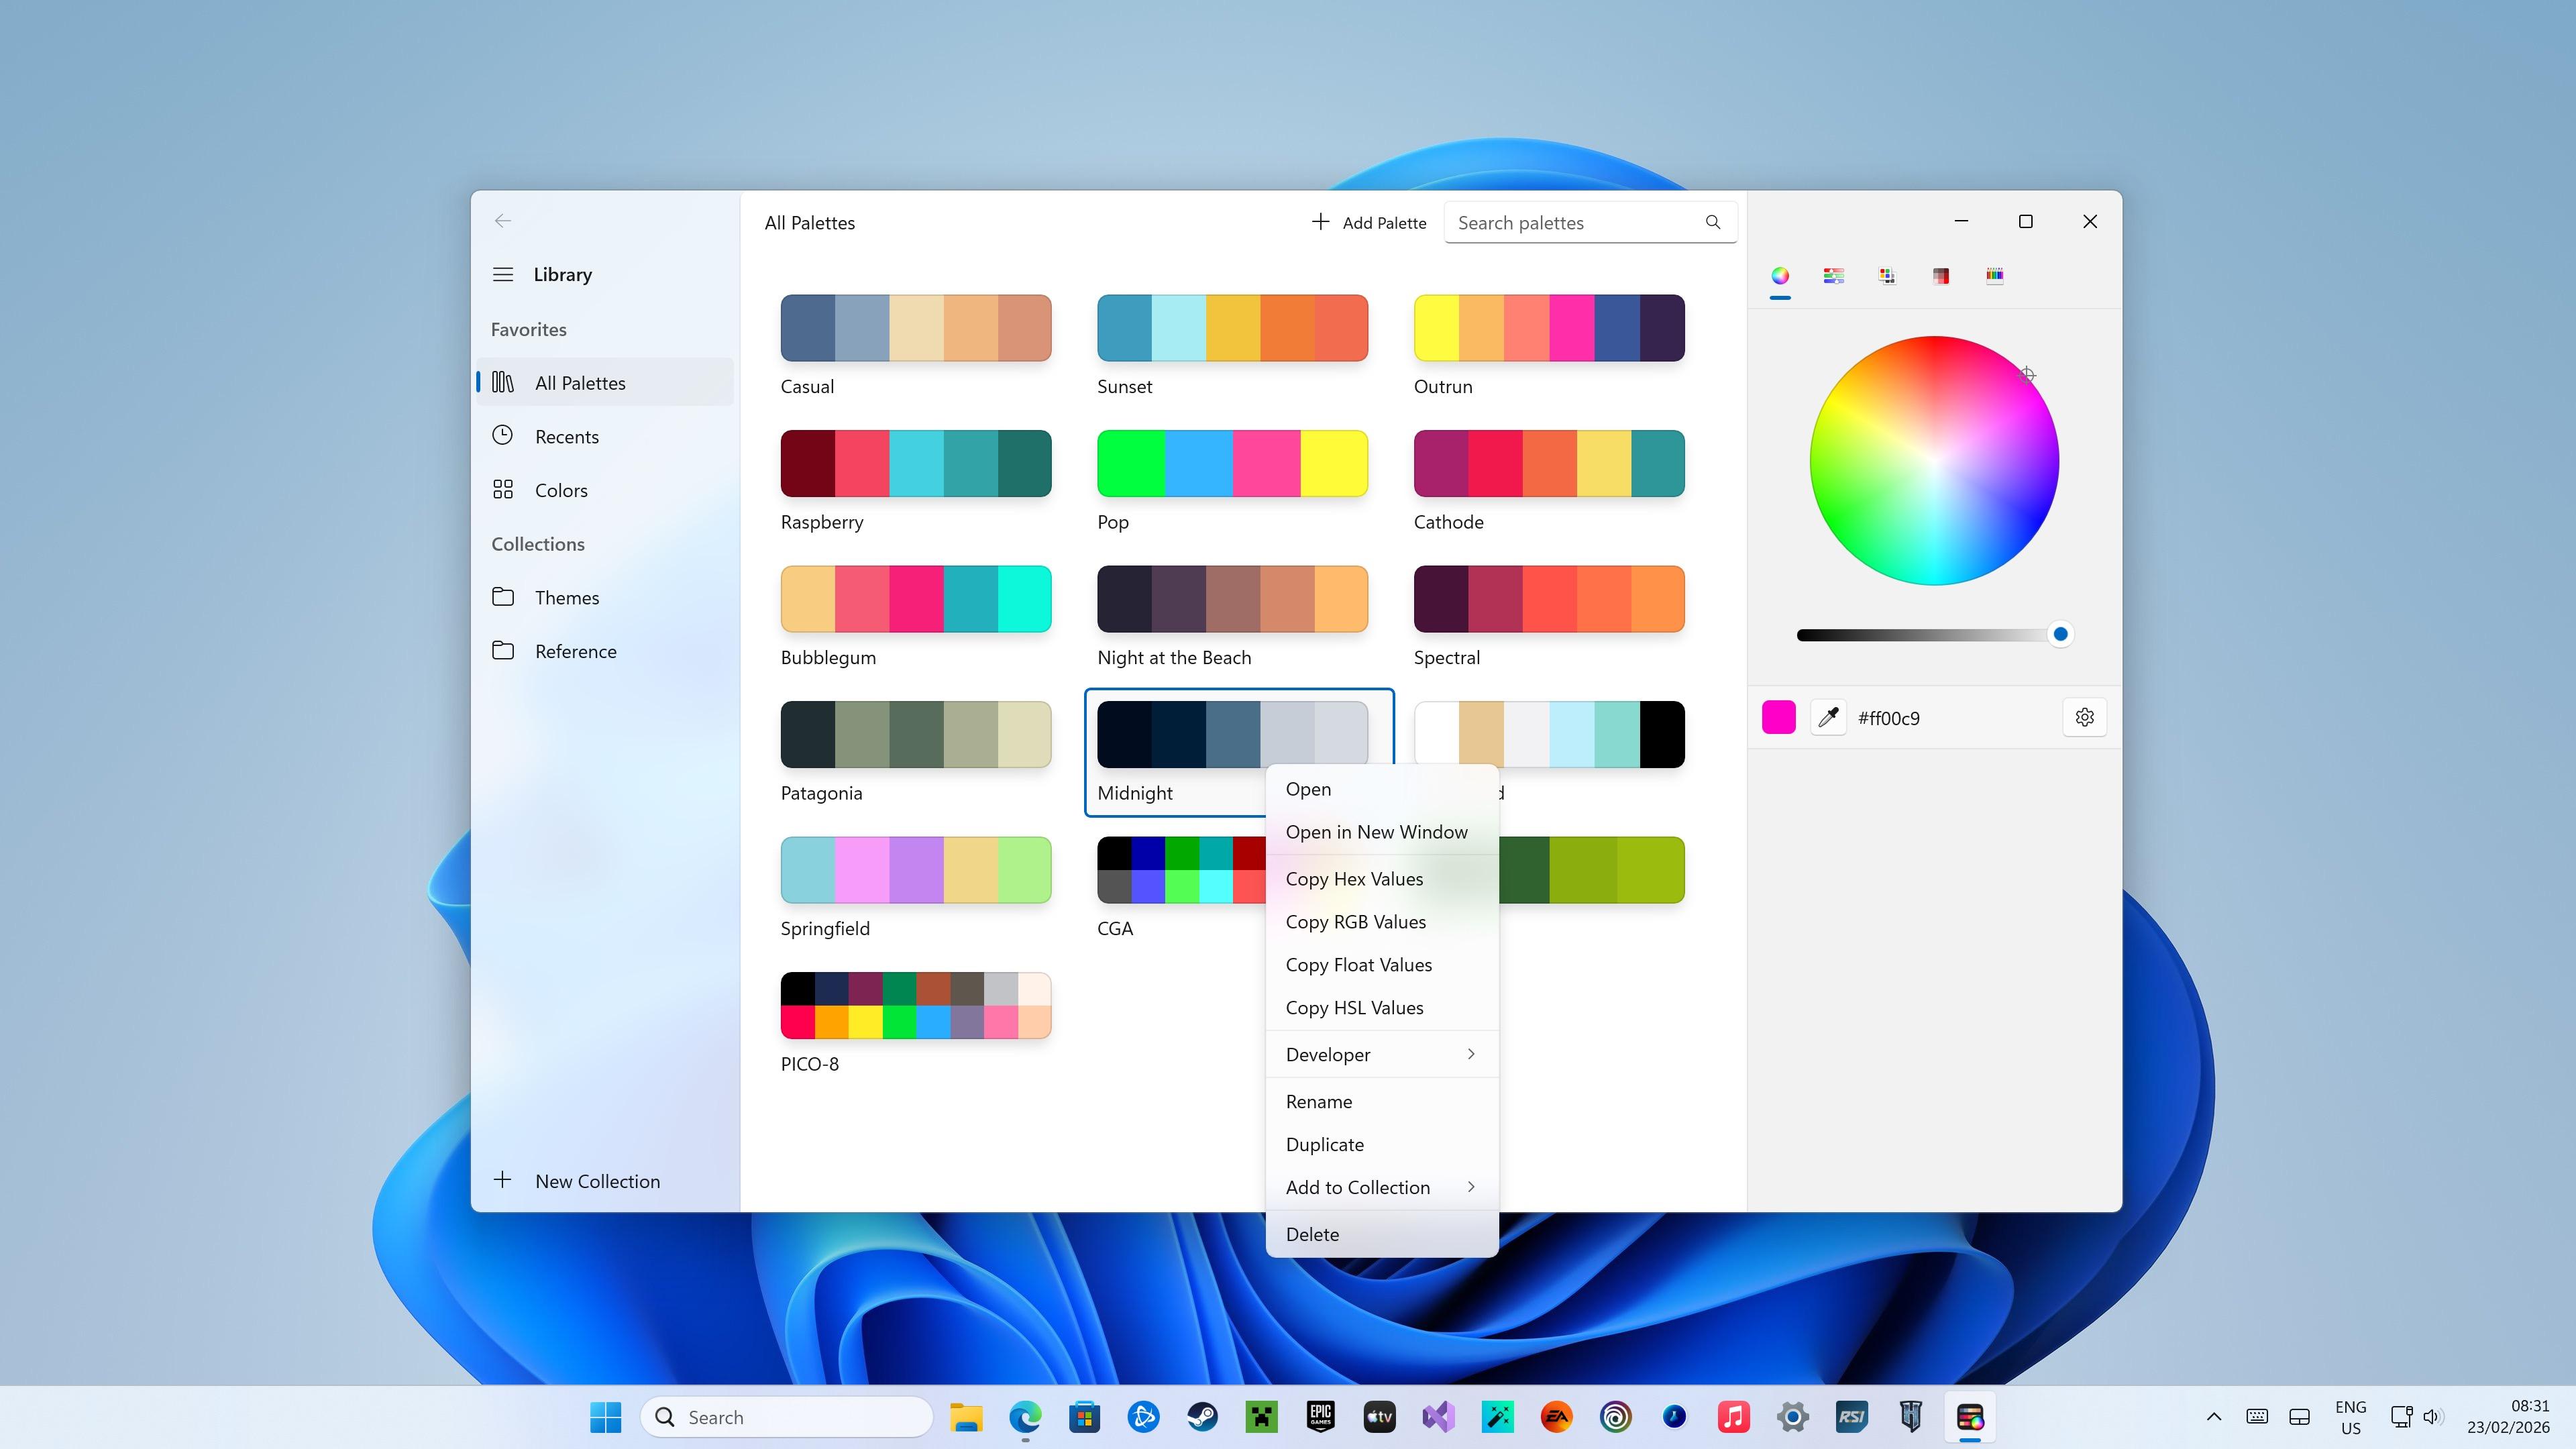Click Duplicate in the context menu
2576x1449 pixels.
pos(1324,1144)
